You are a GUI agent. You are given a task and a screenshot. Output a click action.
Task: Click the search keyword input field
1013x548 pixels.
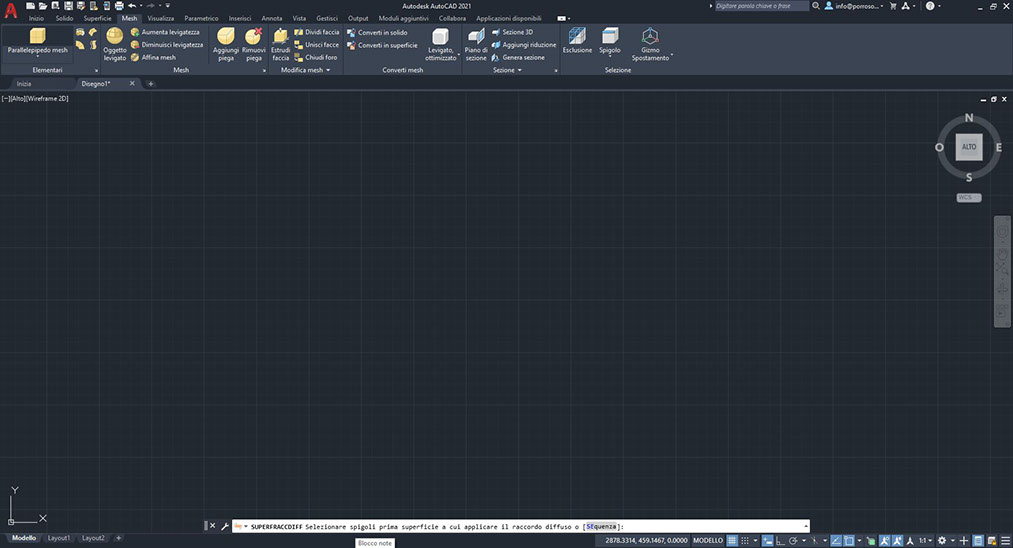(x=760, y=6)
